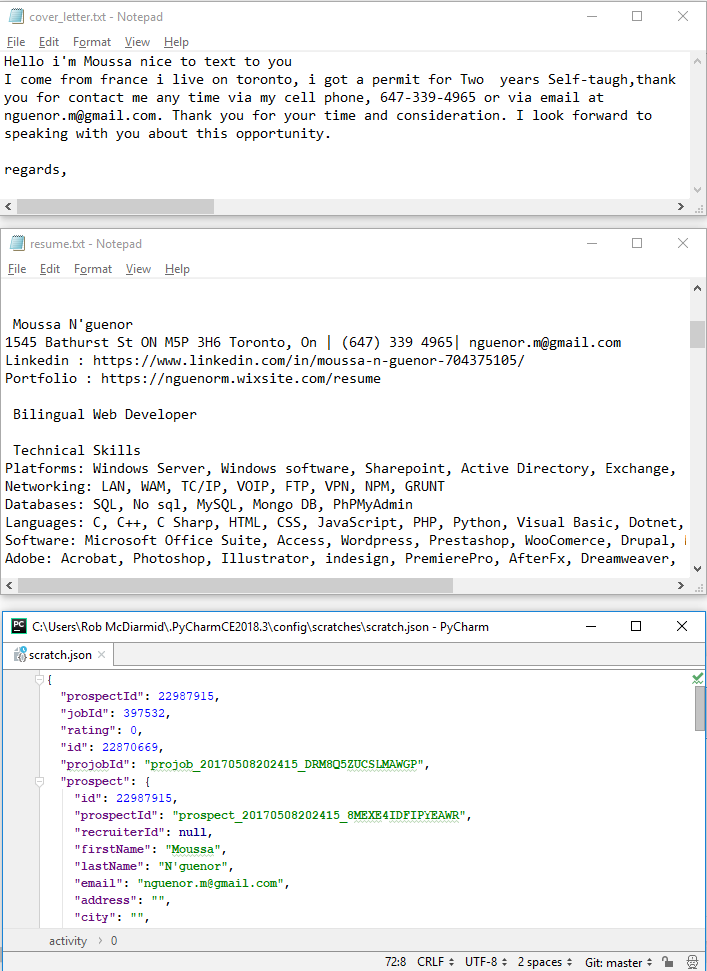The width and height of the screenshot is (707, 971).
Task: Click the "email" value in scratch.json
Action: [x=210, y=884]
